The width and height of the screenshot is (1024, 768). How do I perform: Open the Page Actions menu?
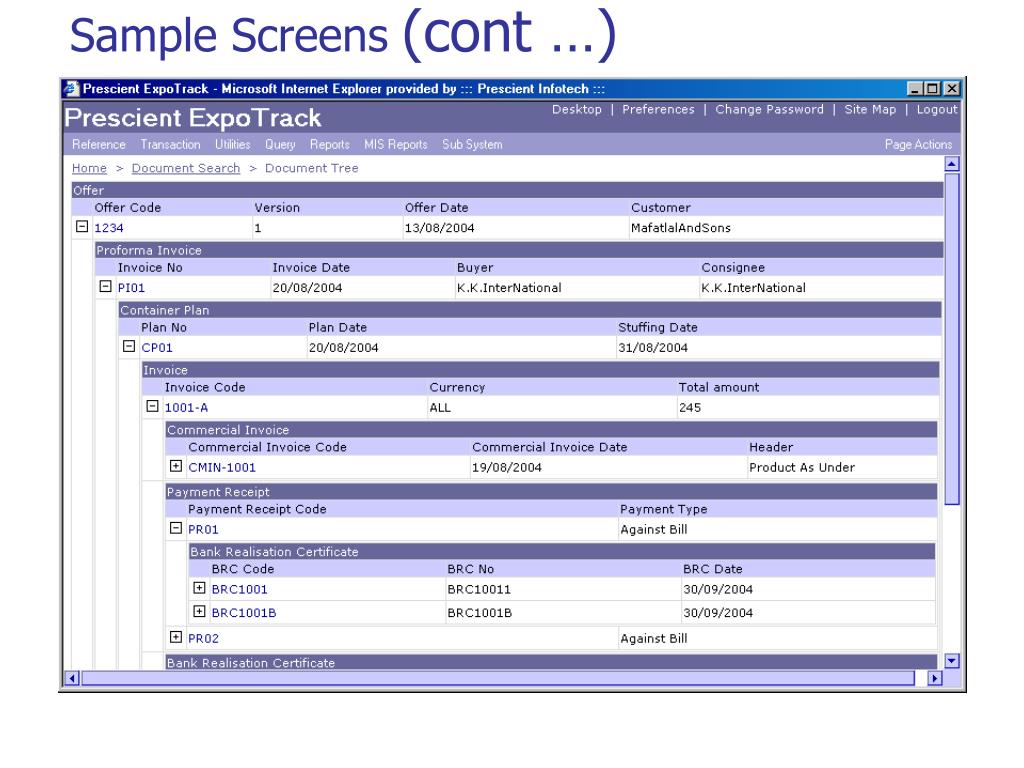918,144
